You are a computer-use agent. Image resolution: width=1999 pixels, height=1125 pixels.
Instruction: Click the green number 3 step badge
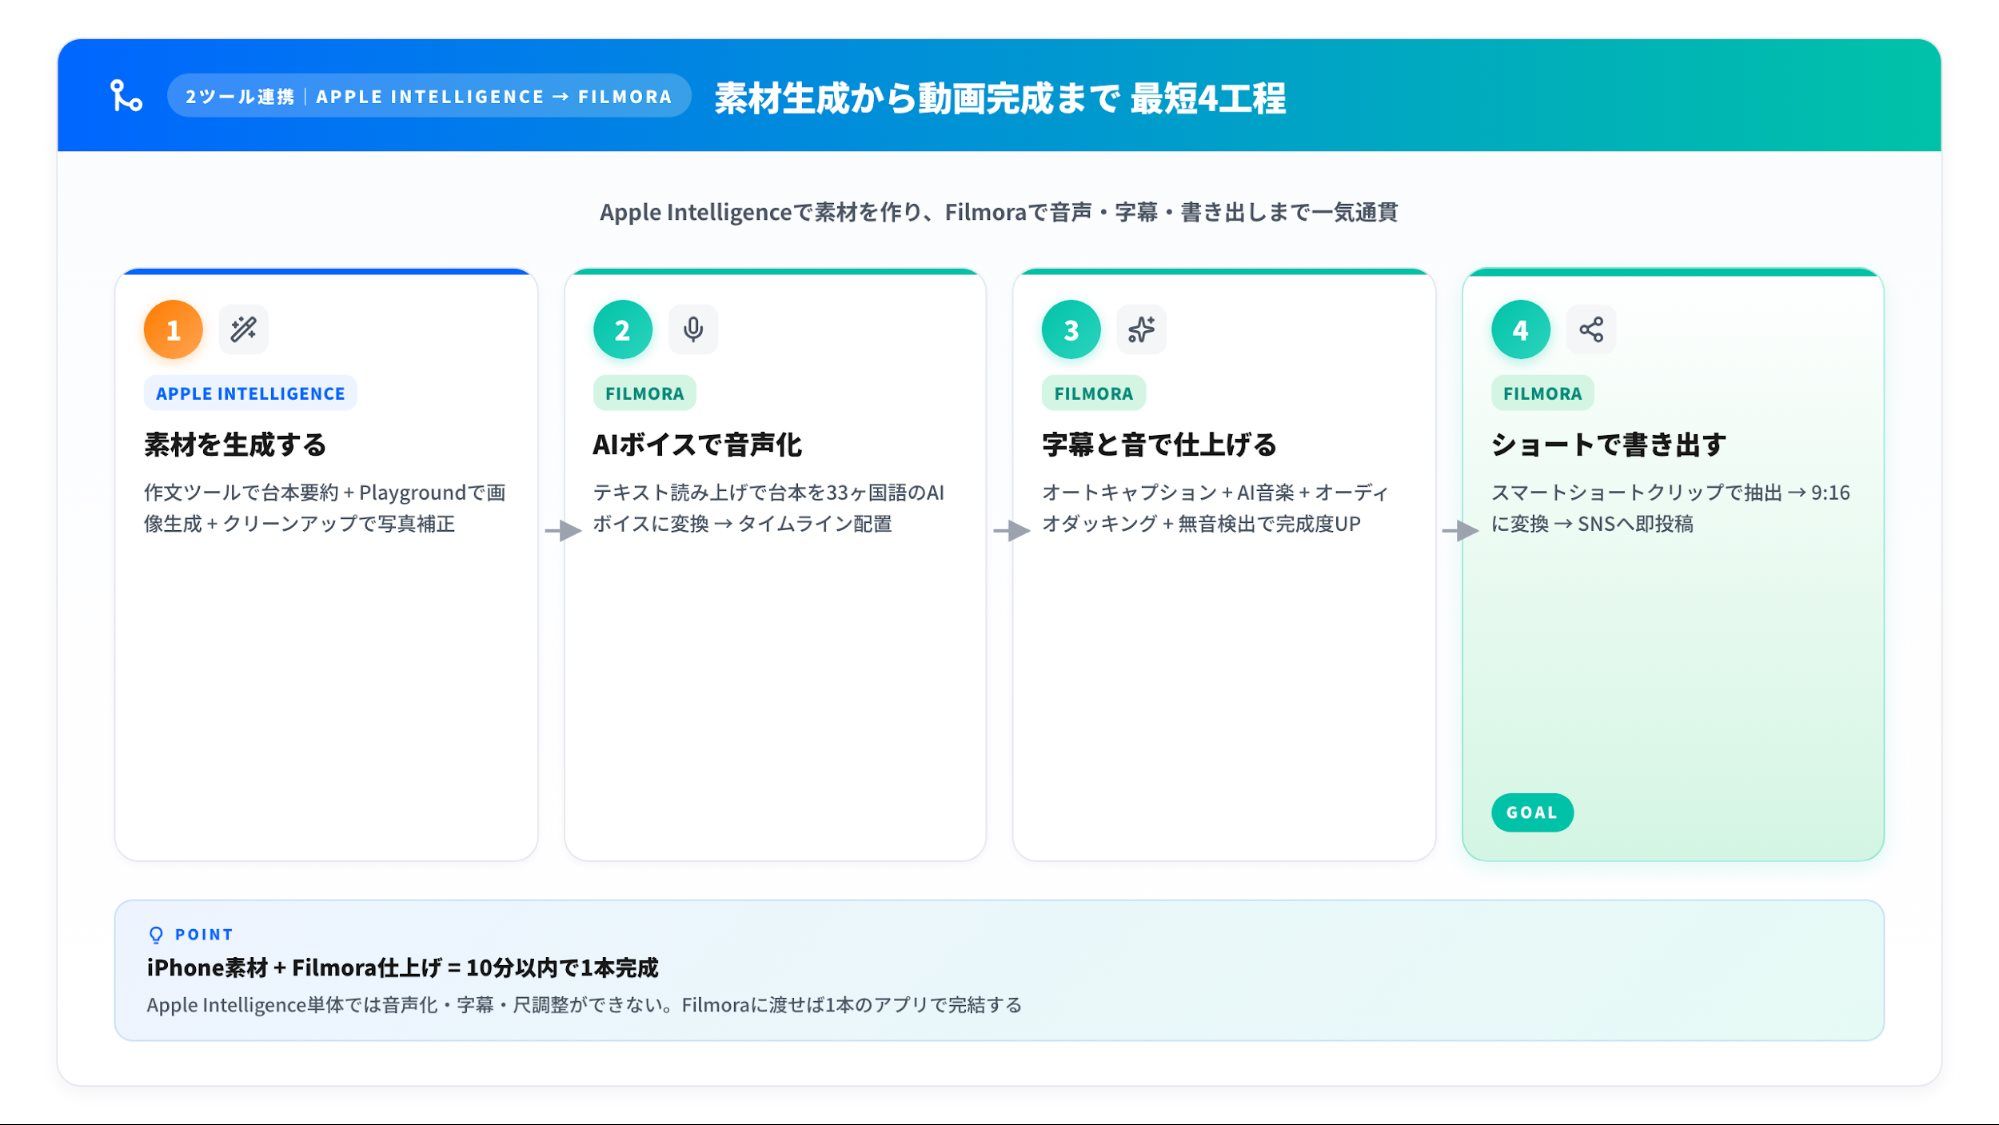point(1071,329)
